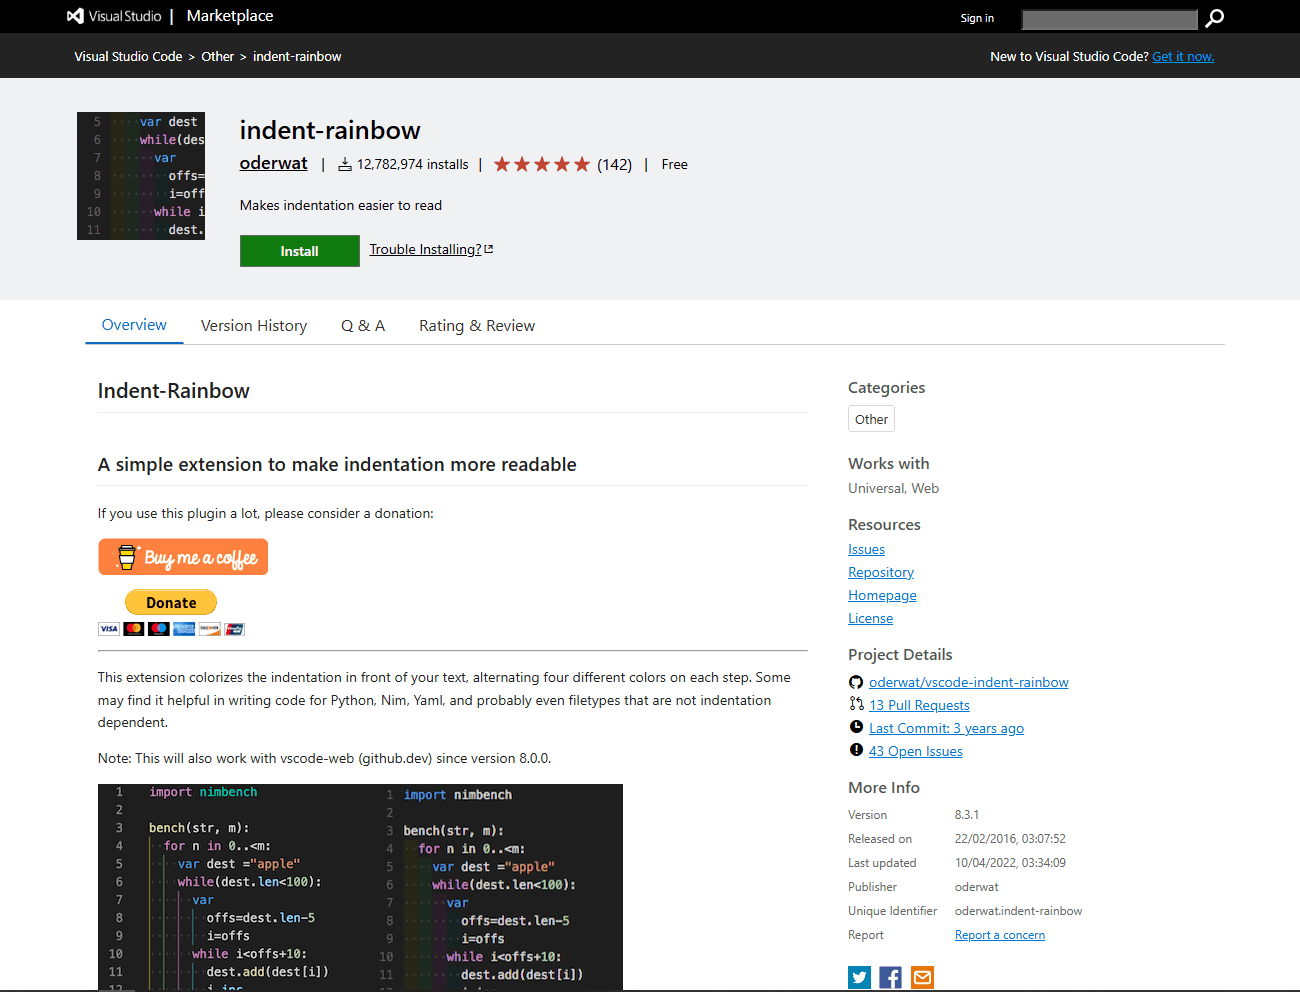Click the credit card logos under Donate
This screenshot has width=1300, height=992.
pos(171,629)
